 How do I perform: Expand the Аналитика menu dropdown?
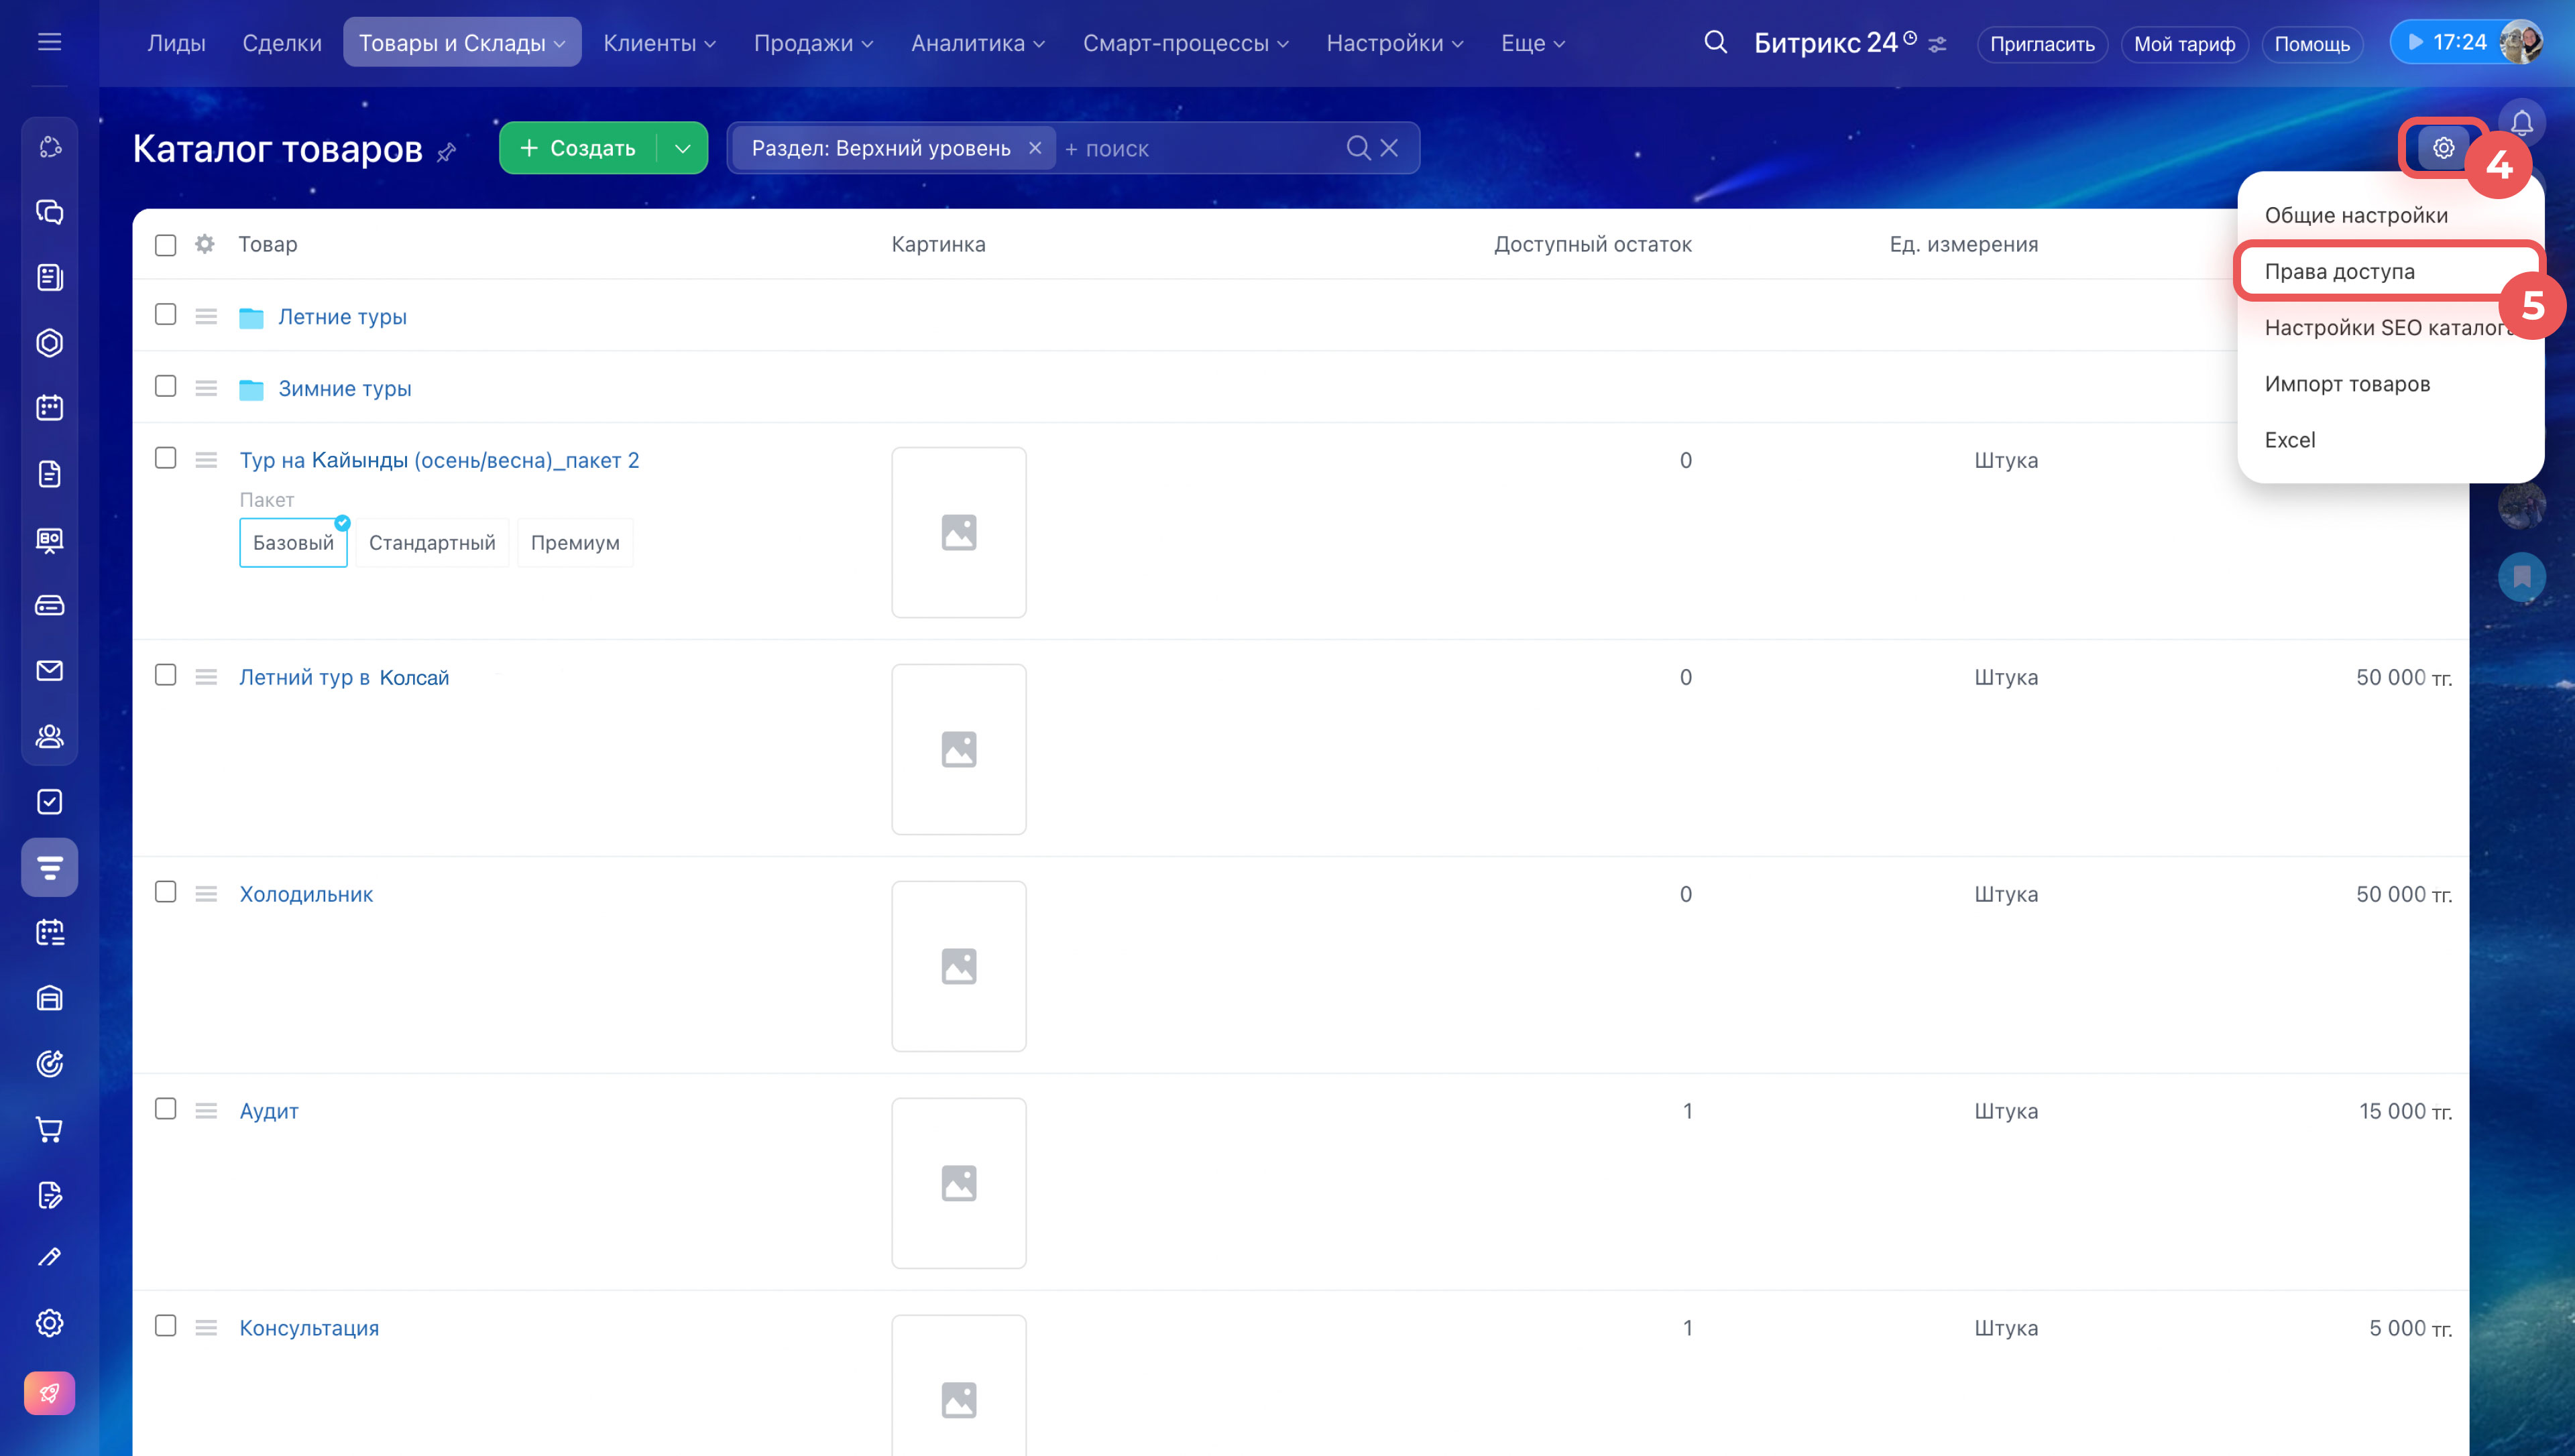(977, 43)
